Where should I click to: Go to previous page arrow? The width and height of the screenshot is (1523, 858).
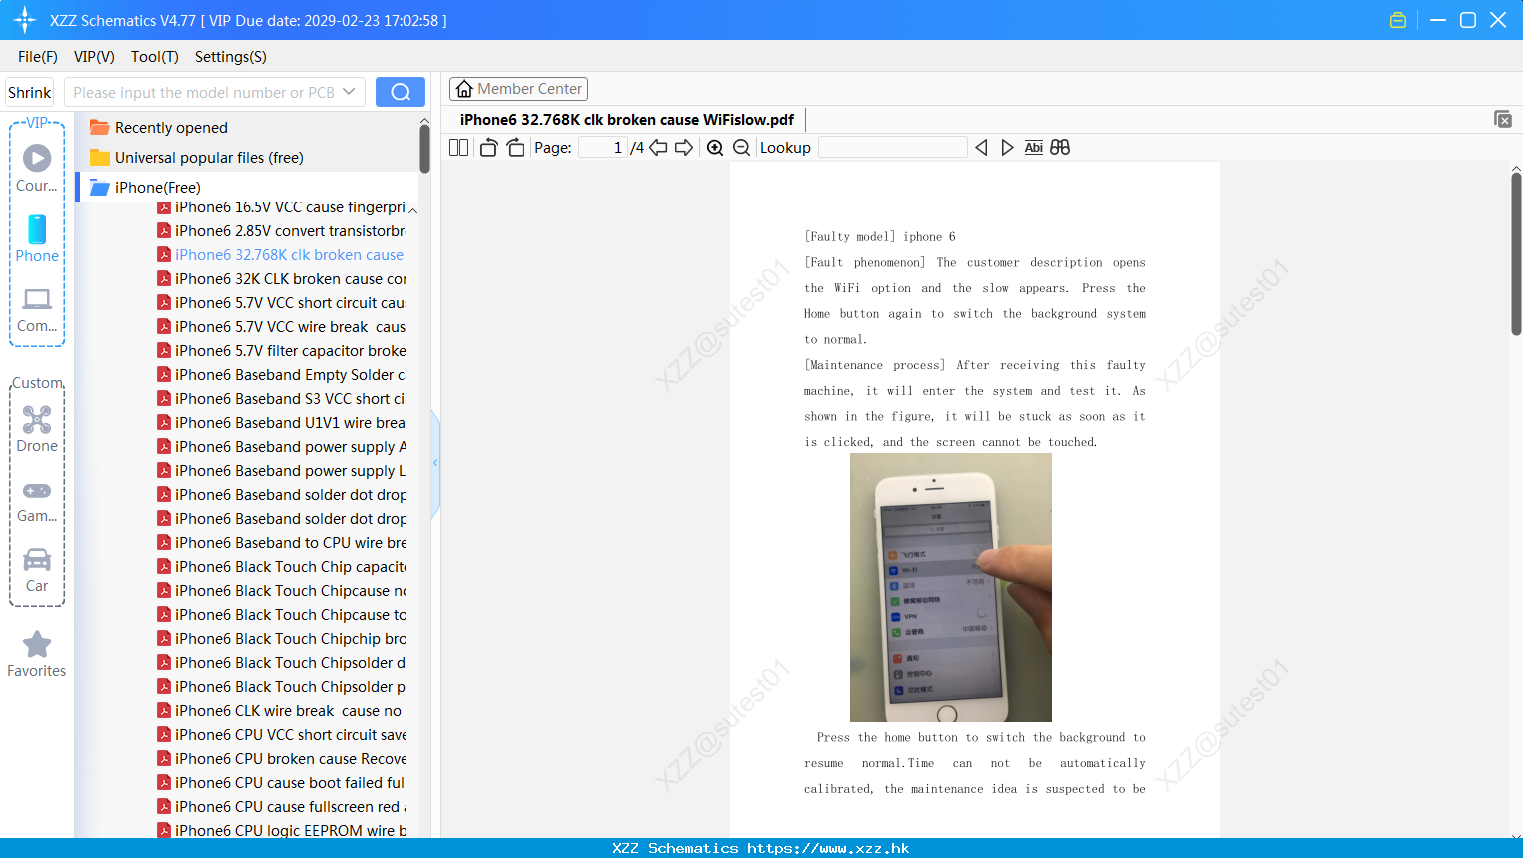click(658, 148)
